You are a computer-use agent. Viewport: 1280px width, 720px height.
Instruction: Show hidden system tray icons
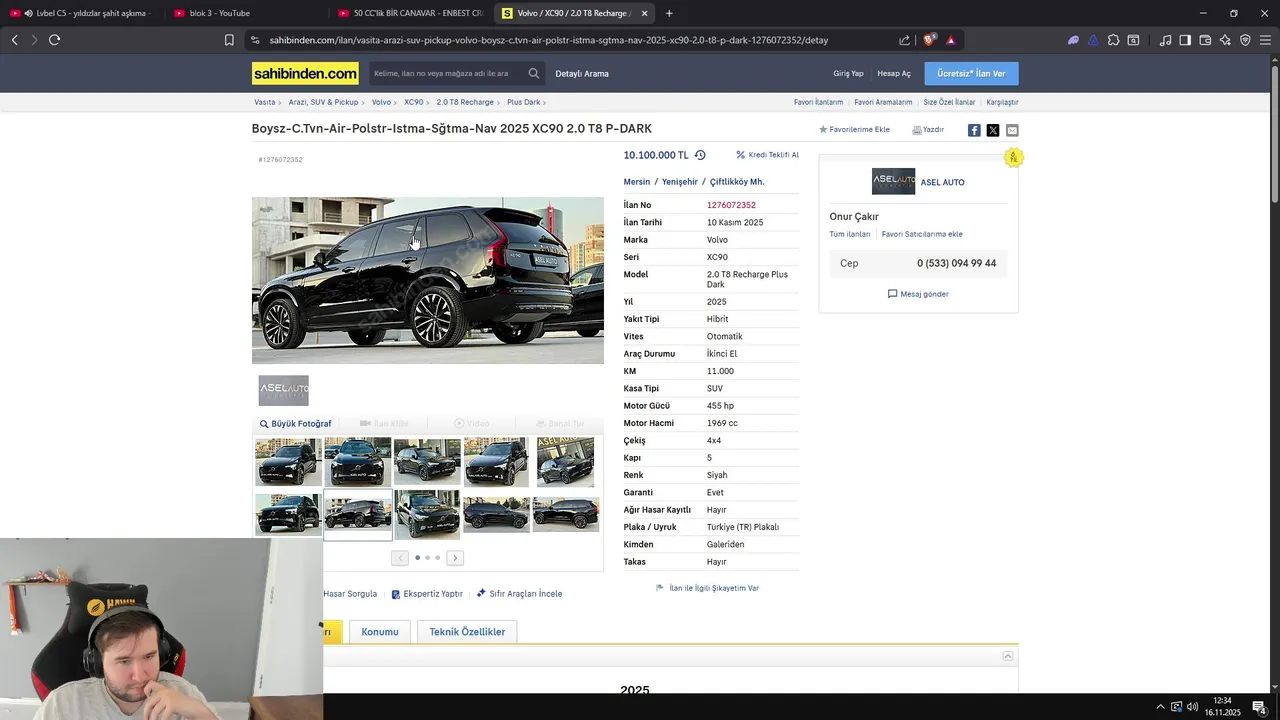coord(1160,707)
